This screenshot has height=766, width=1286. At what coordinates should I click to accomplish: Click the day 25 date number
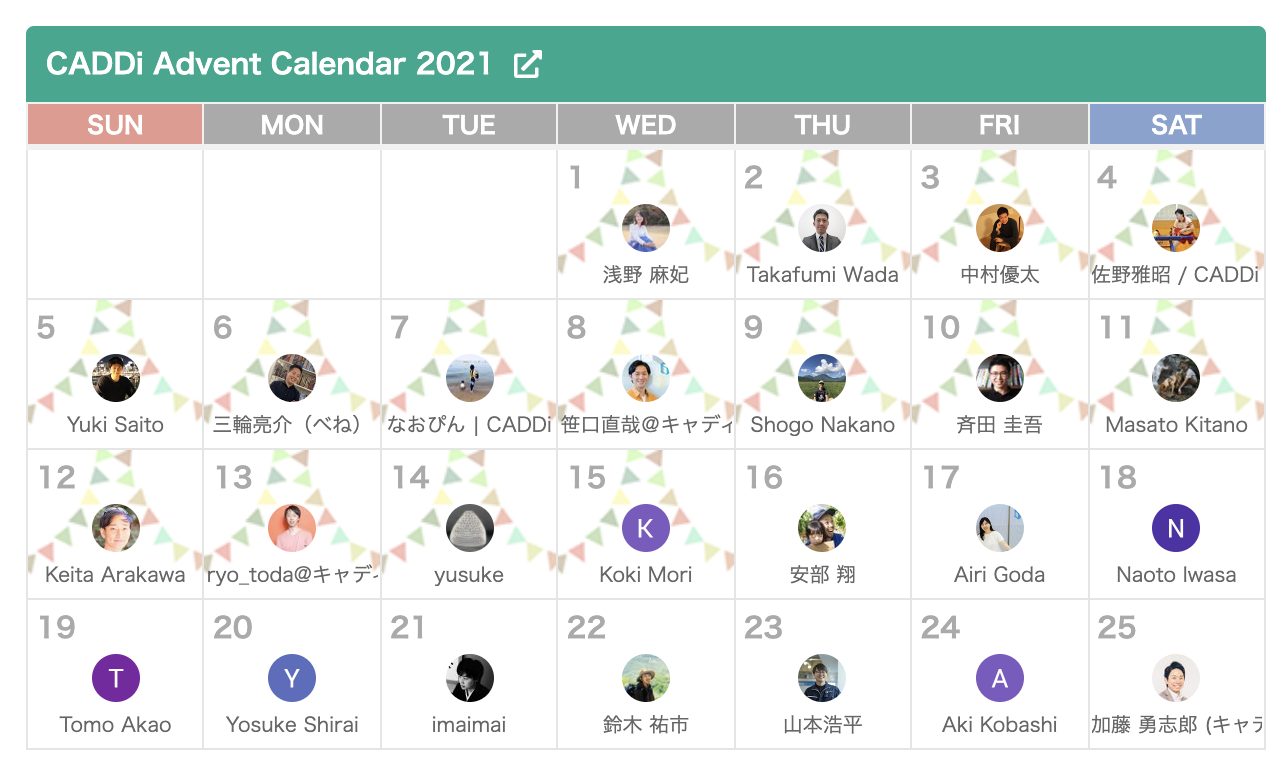pos(1116,628)
